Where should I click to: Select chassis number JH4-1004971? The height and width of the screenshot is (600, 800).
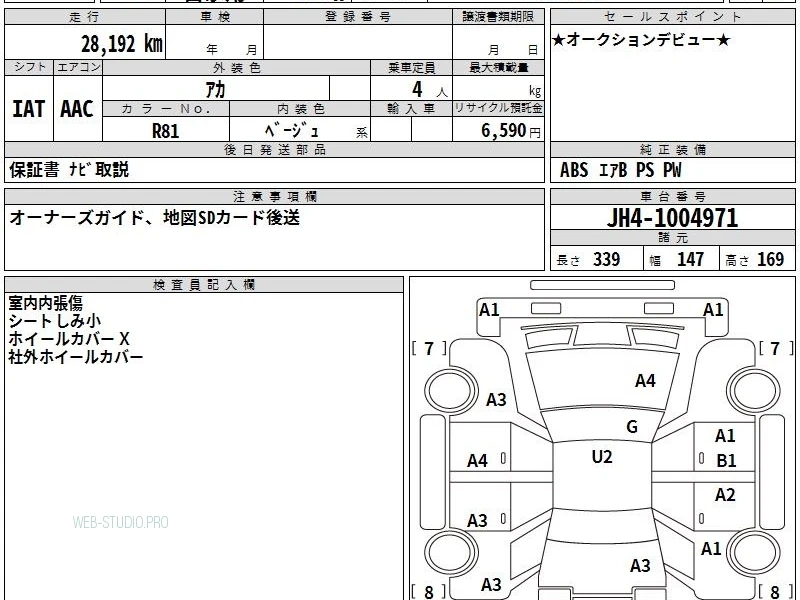point(672,218)
